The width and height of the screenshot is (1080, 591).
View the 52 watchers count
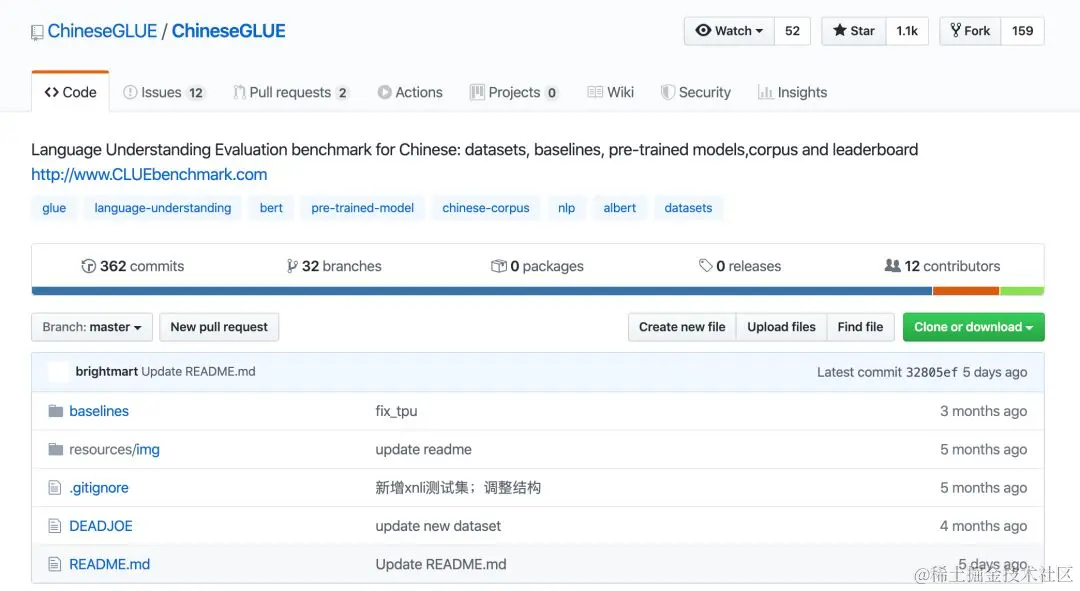tap(792, 31)
